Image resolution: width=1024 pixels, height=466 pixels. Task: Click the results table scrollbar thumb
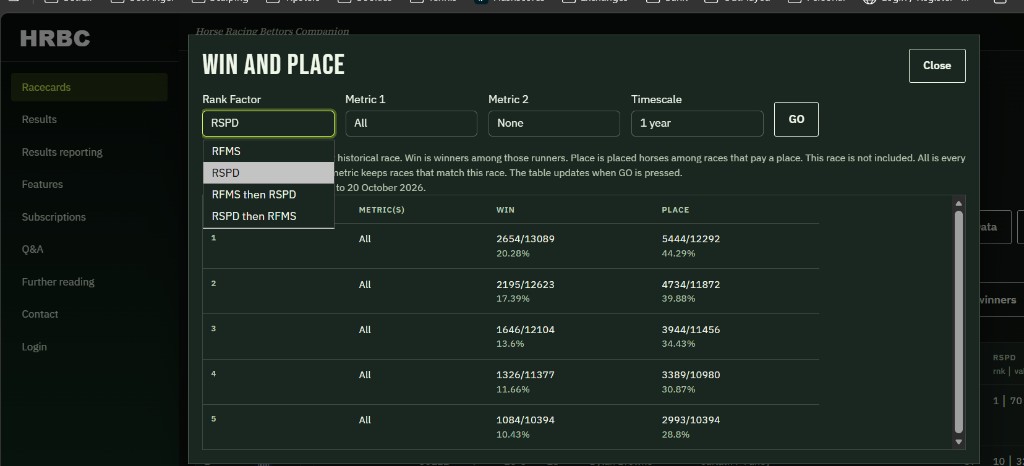(959, 322)
